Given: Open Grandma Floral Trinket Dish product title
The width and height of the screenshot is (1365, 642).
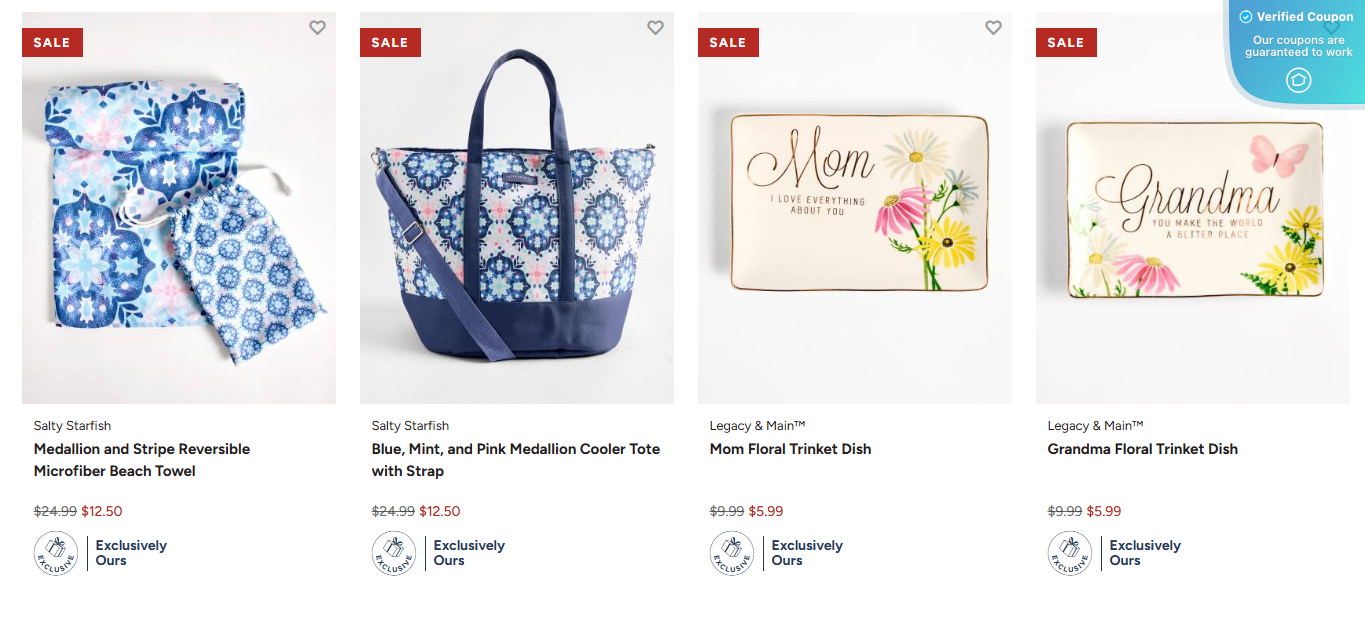Looking at the screenshot, I should point(1142,449).
